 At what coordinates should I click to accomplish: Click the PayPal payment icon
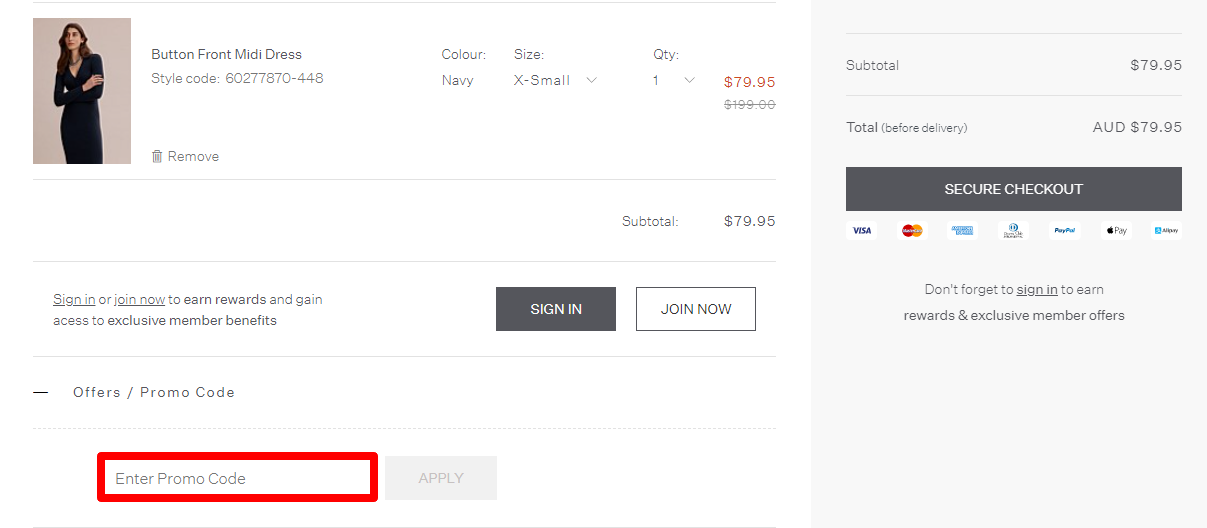point(1064,230)
